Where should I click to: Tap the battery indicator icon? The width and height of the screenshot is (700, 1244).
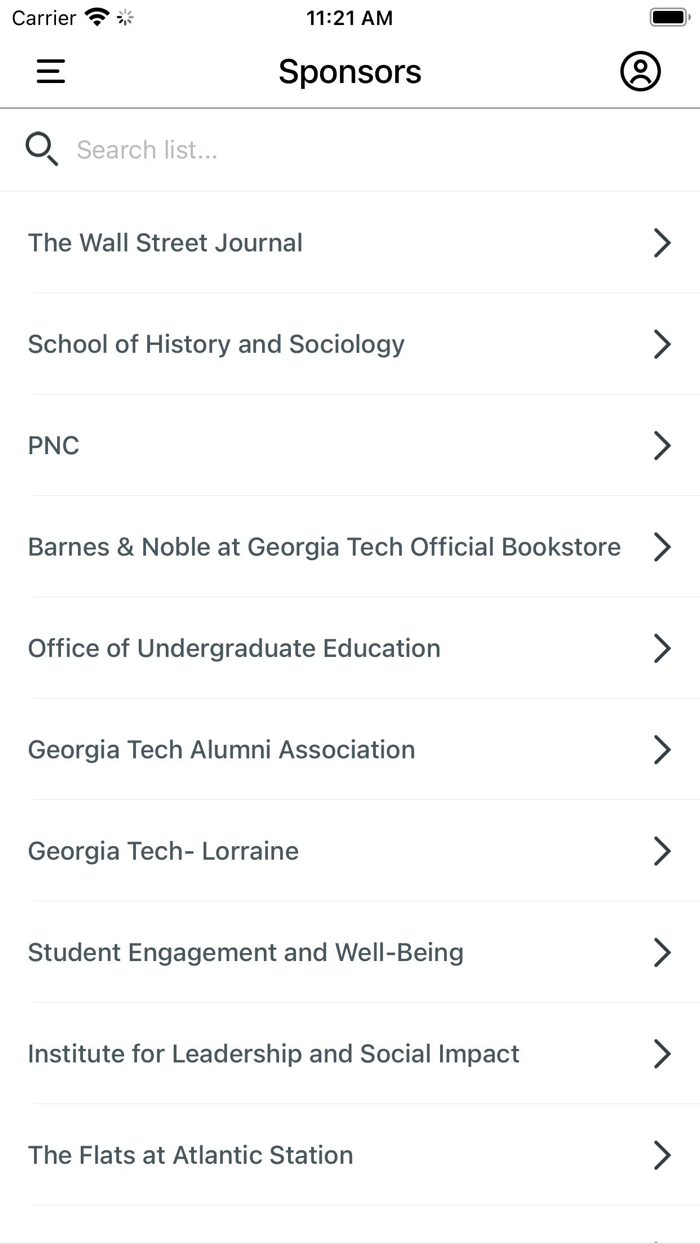668,16
